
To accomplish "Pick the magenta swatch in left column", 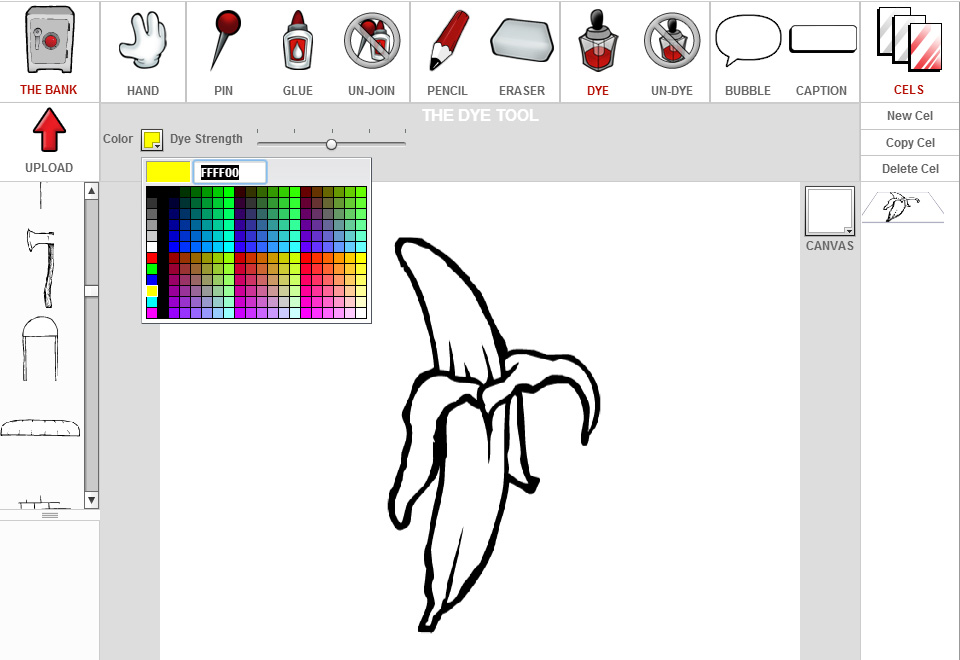I will point(152,313).
